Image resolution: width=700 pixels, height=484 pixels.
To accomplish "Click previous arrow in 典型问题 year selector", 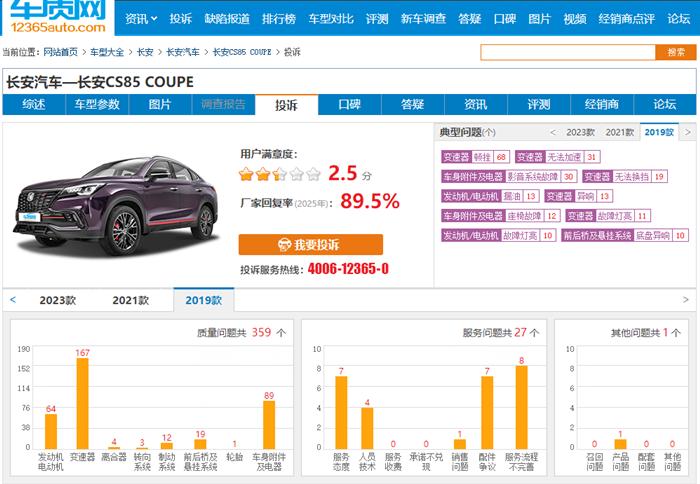I will [x=553, y=132].
